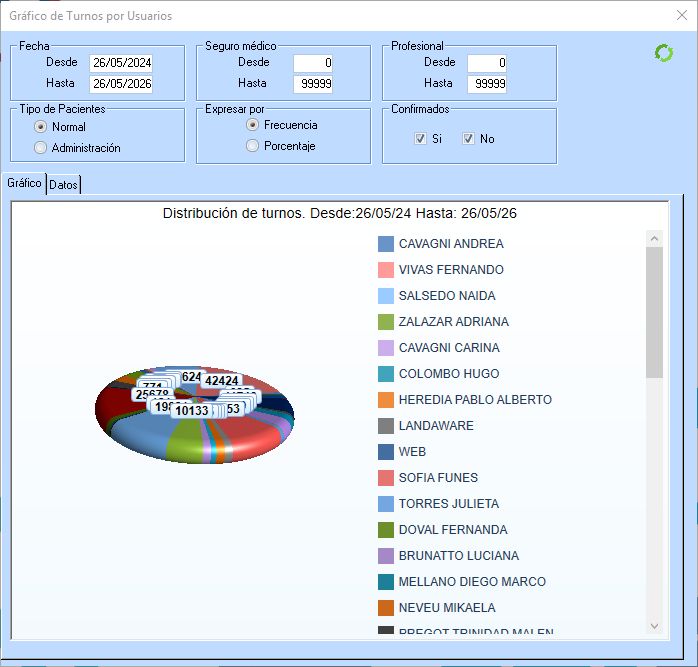
Task: Click CAVAGNI CARINA lilac swatch
Action: coord(386,348)
